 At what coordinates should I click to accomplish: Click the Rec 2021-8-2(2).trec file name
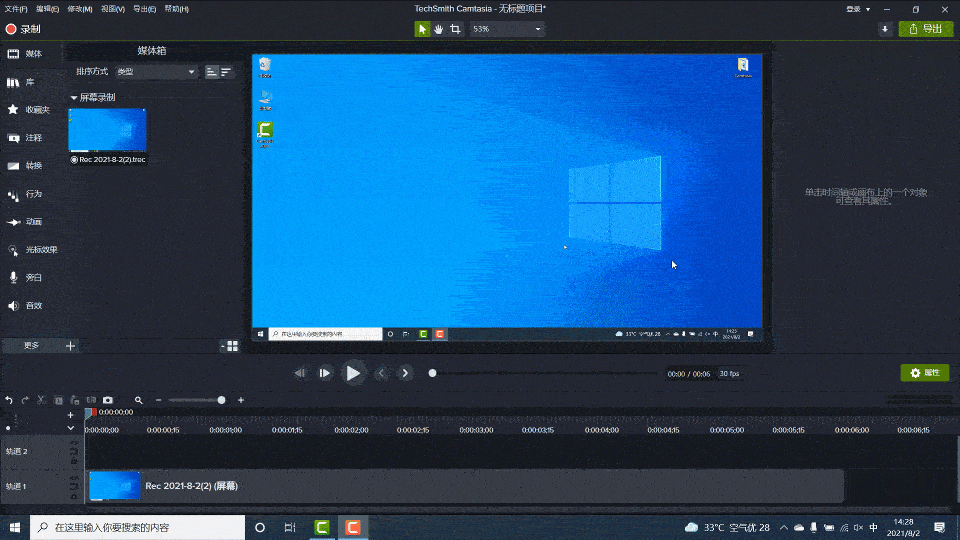pyautogui.click(x=111, y=160)
